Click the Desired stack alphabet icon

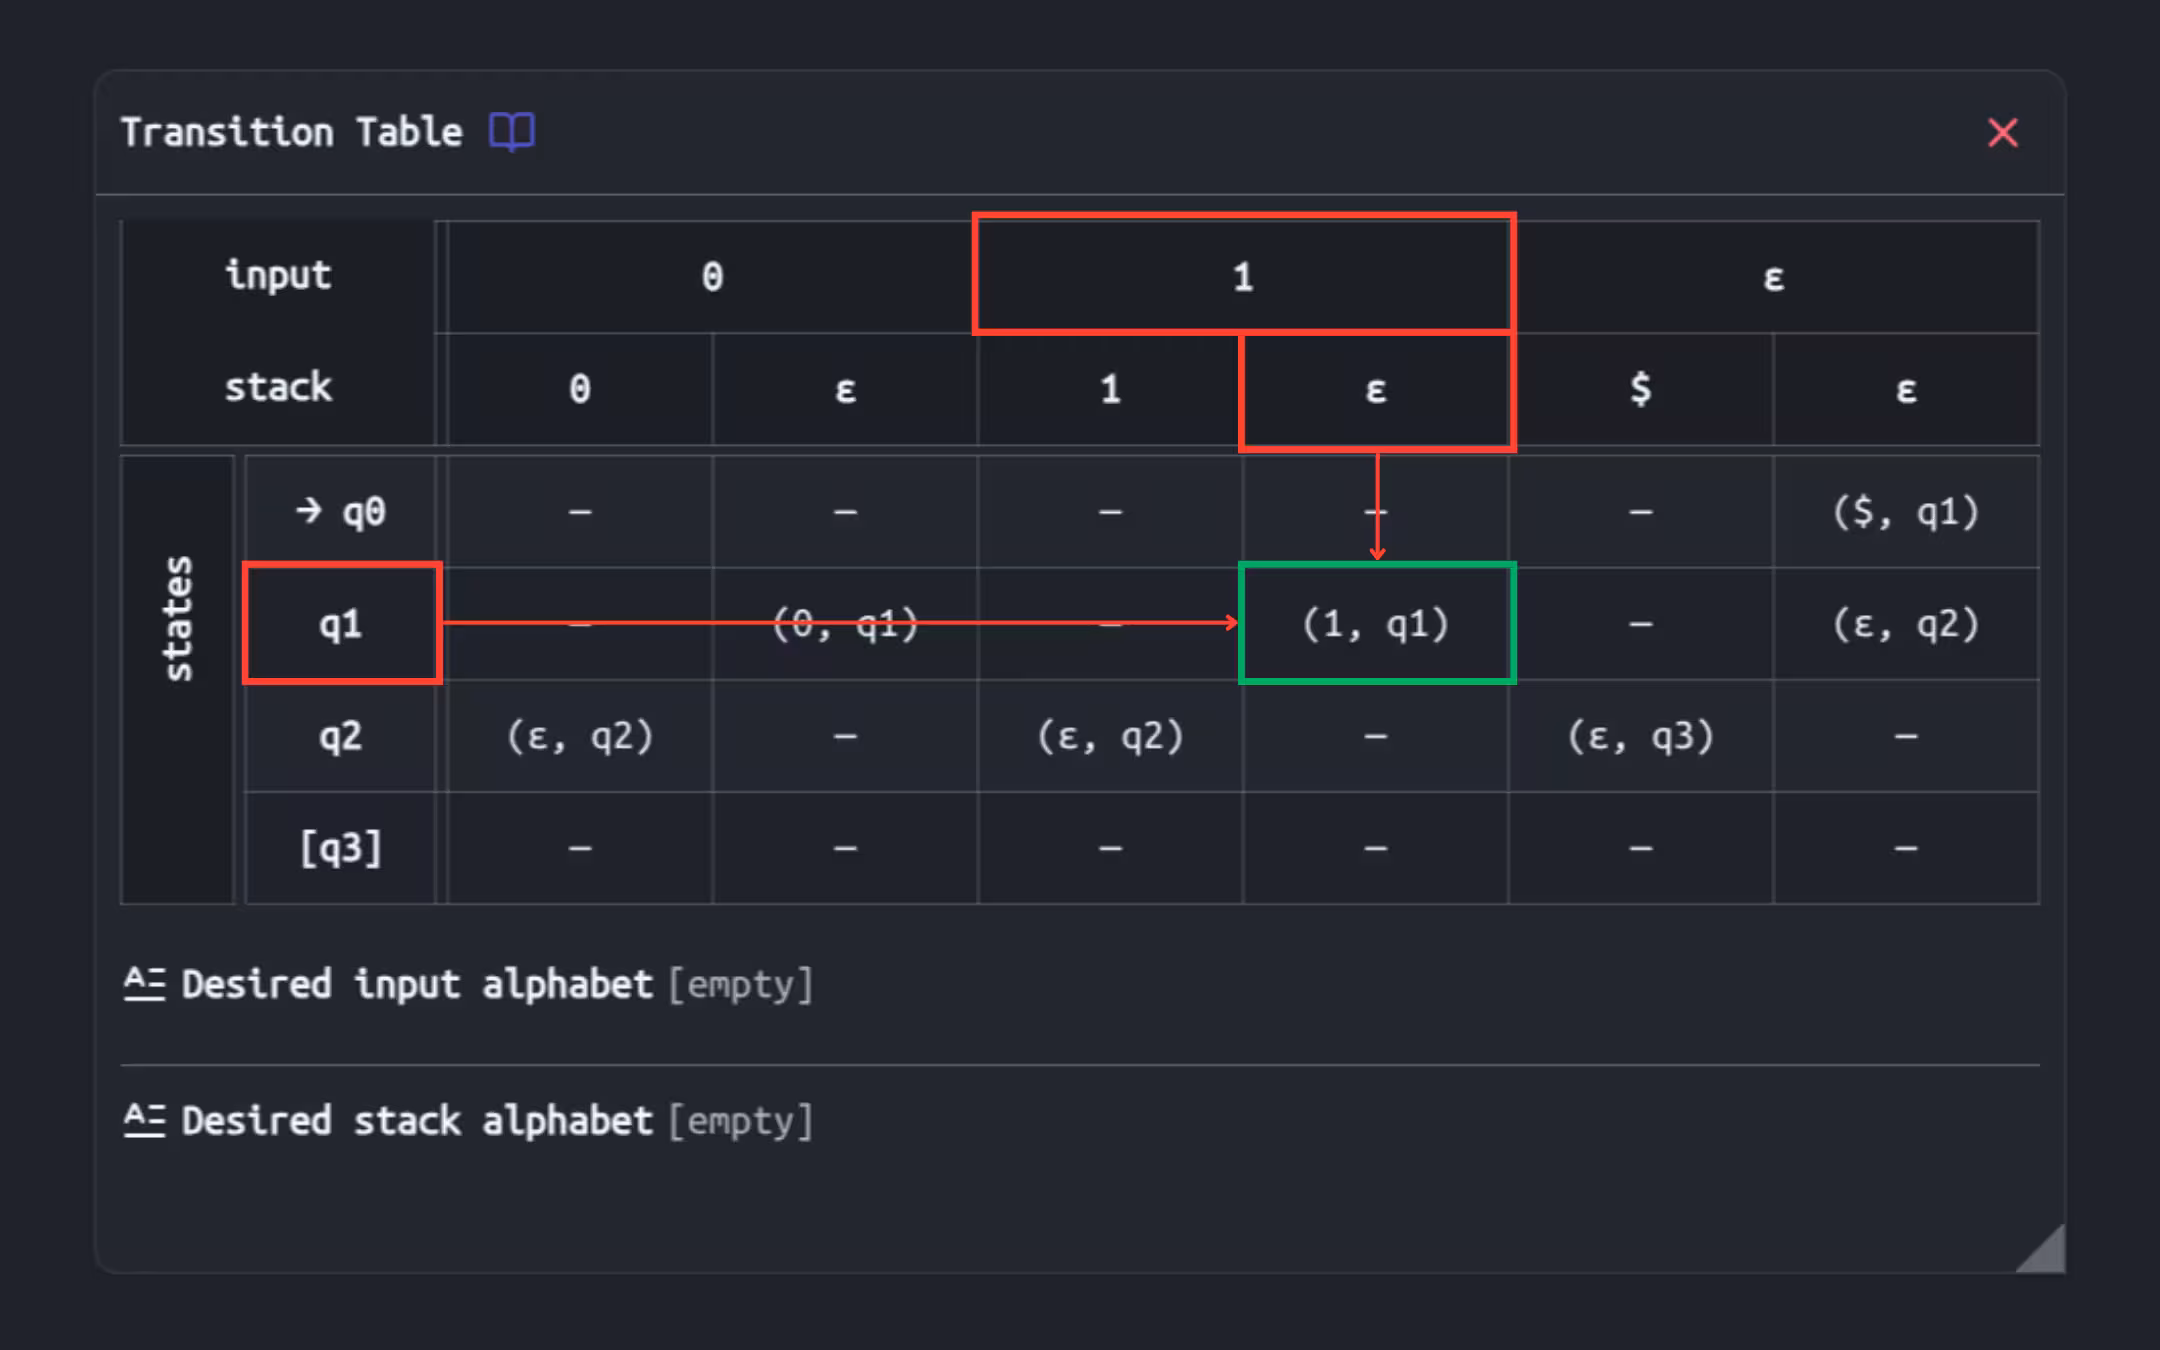tap(144, 1120)
